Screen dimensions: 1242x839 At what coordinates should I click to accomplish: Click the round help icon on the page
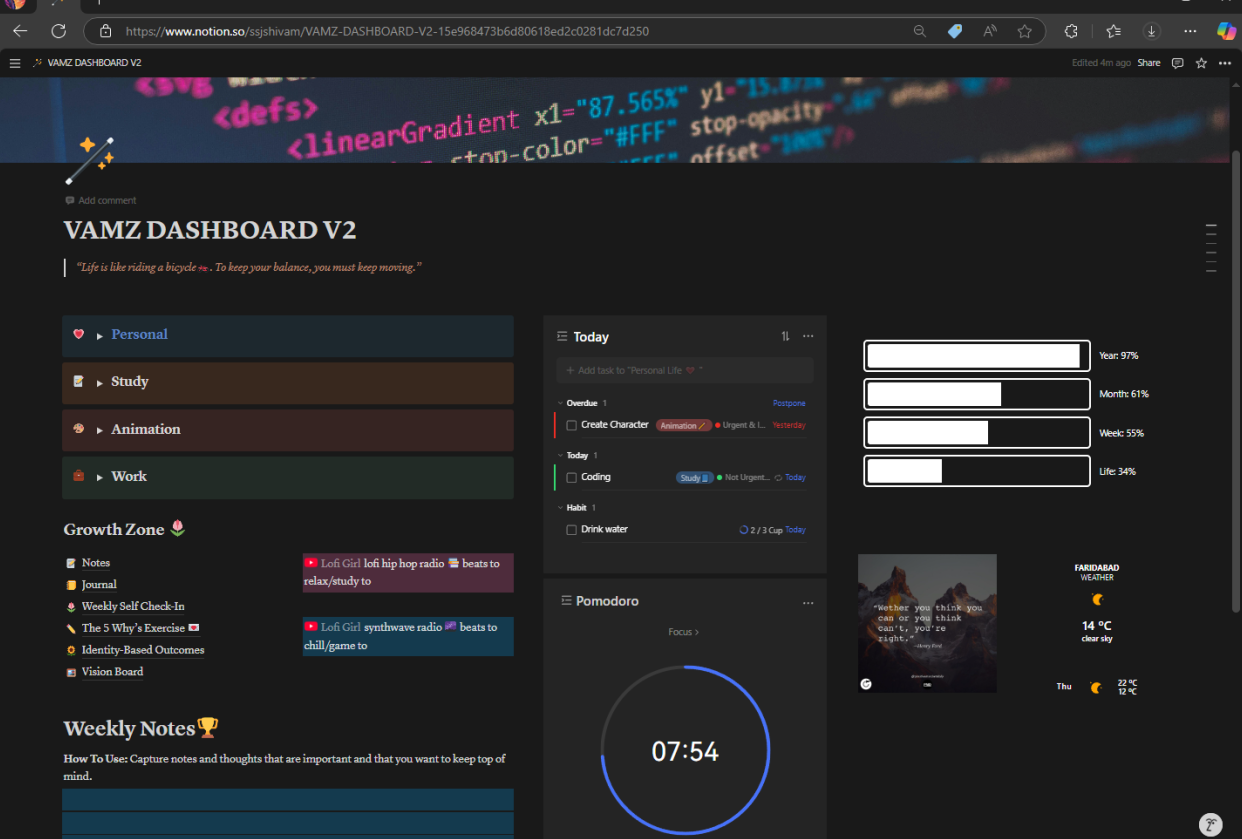click(1211, 824)
